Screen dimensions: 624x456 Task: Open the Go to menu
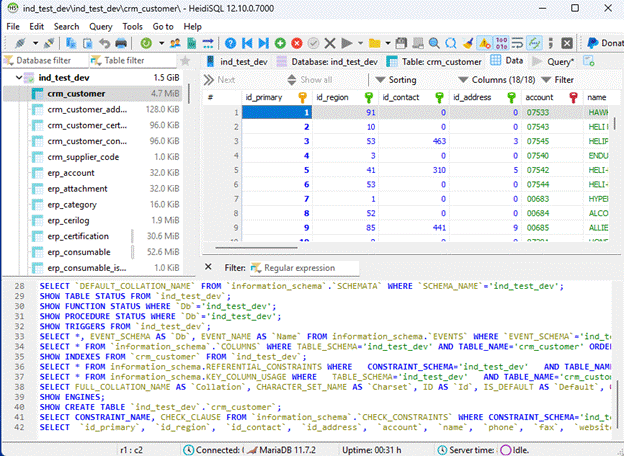163,27
